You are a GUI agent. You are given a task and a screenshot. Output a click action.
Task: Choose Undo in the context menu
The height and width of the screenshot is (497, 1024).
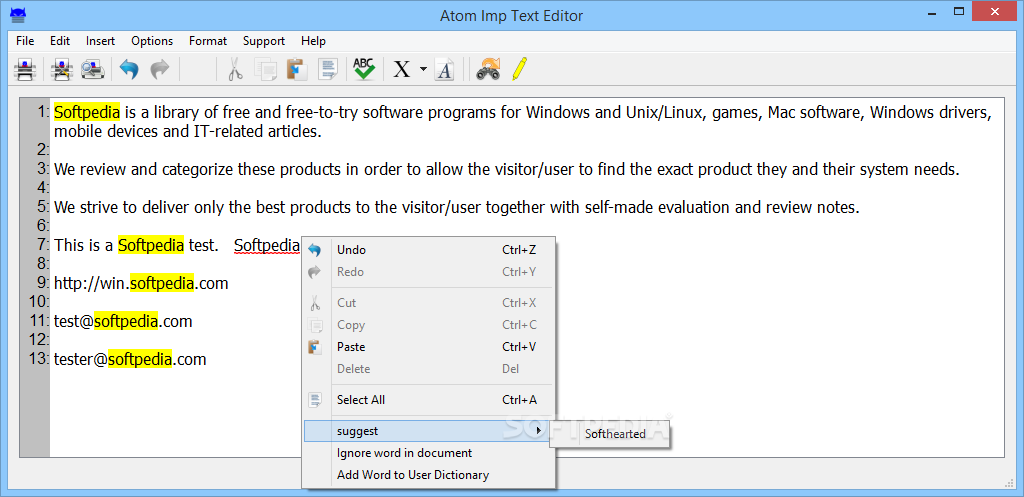(x=428, y=250)
